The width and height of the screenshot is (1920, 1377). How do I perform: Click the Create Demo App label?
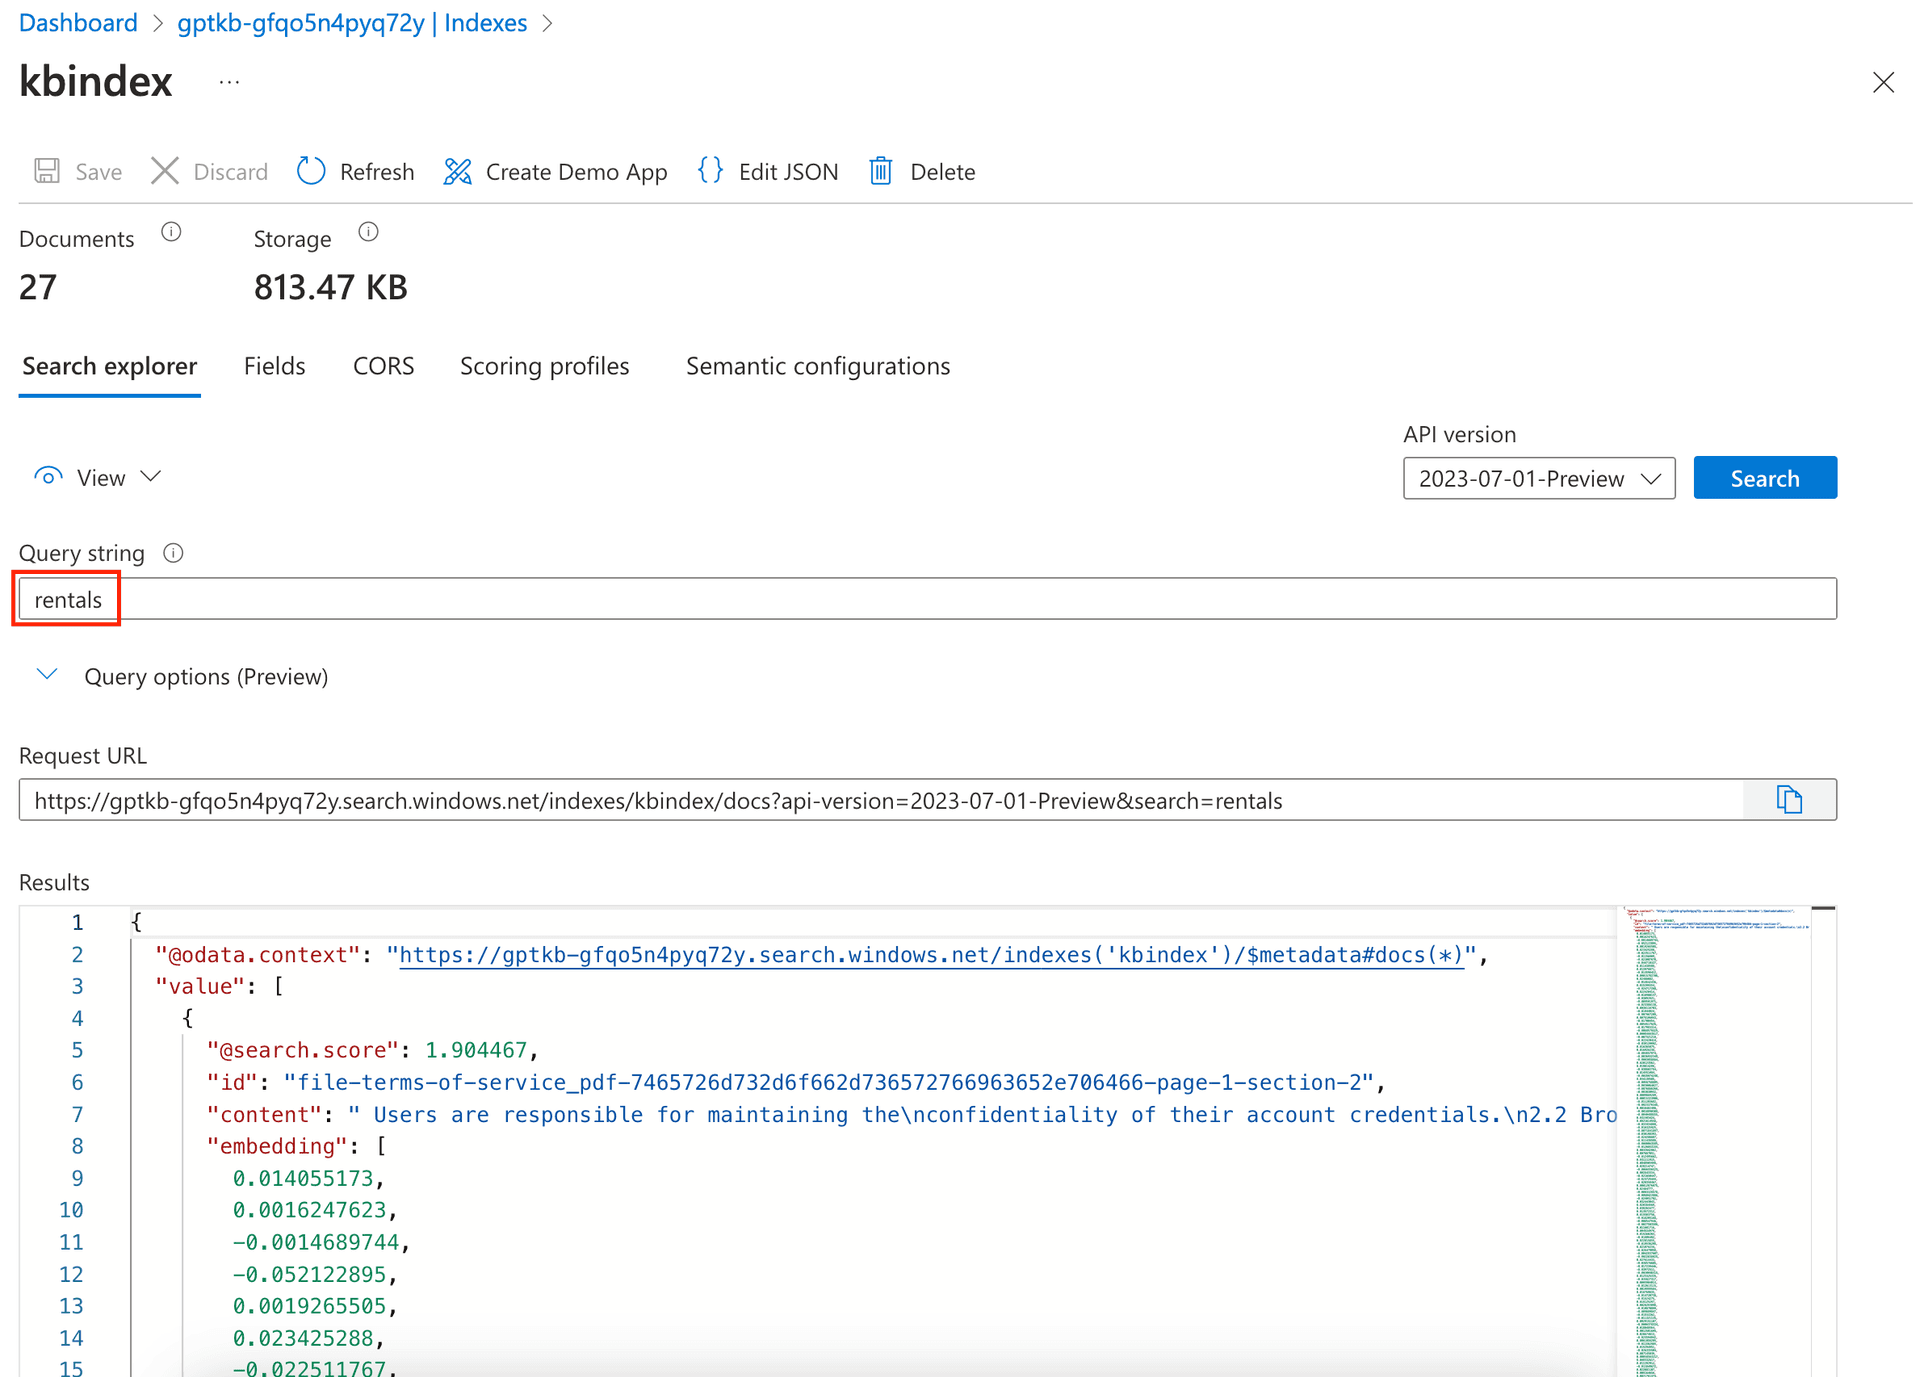click(576, 172)
